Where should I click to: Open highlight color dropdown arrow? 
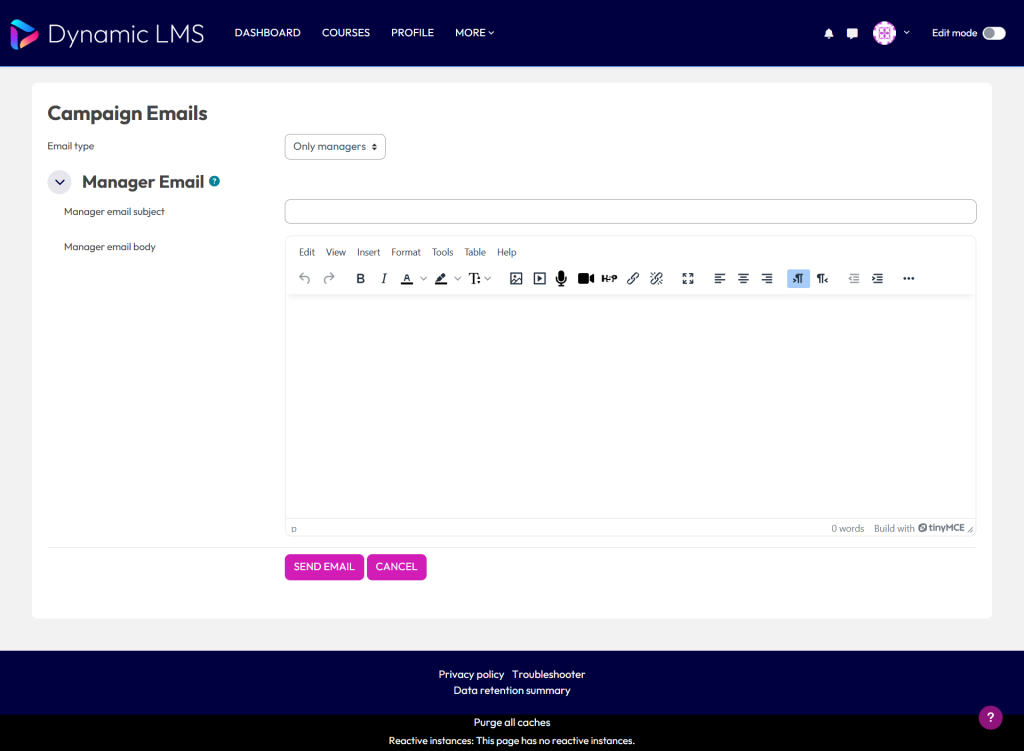coord(457,279)
